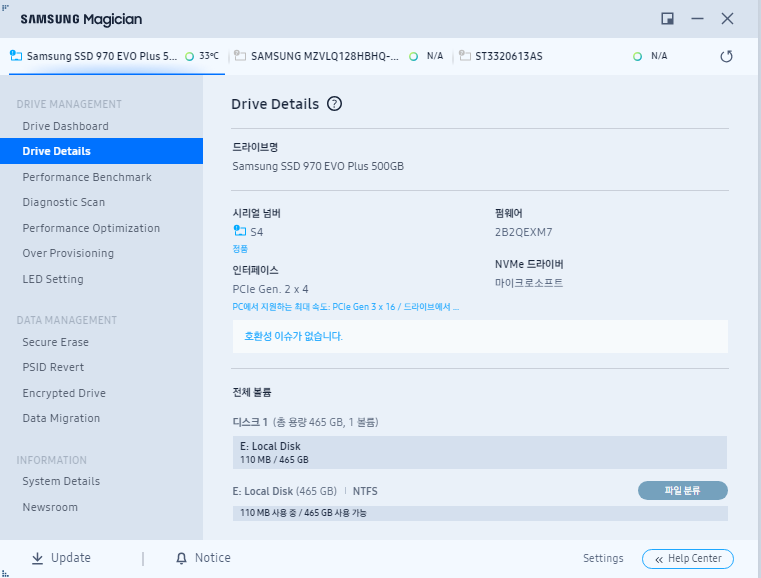This screenshot has width=761, height=578.
Task: Select the drive icon on ST3320613AS tab
Action: tap(464, 56)
